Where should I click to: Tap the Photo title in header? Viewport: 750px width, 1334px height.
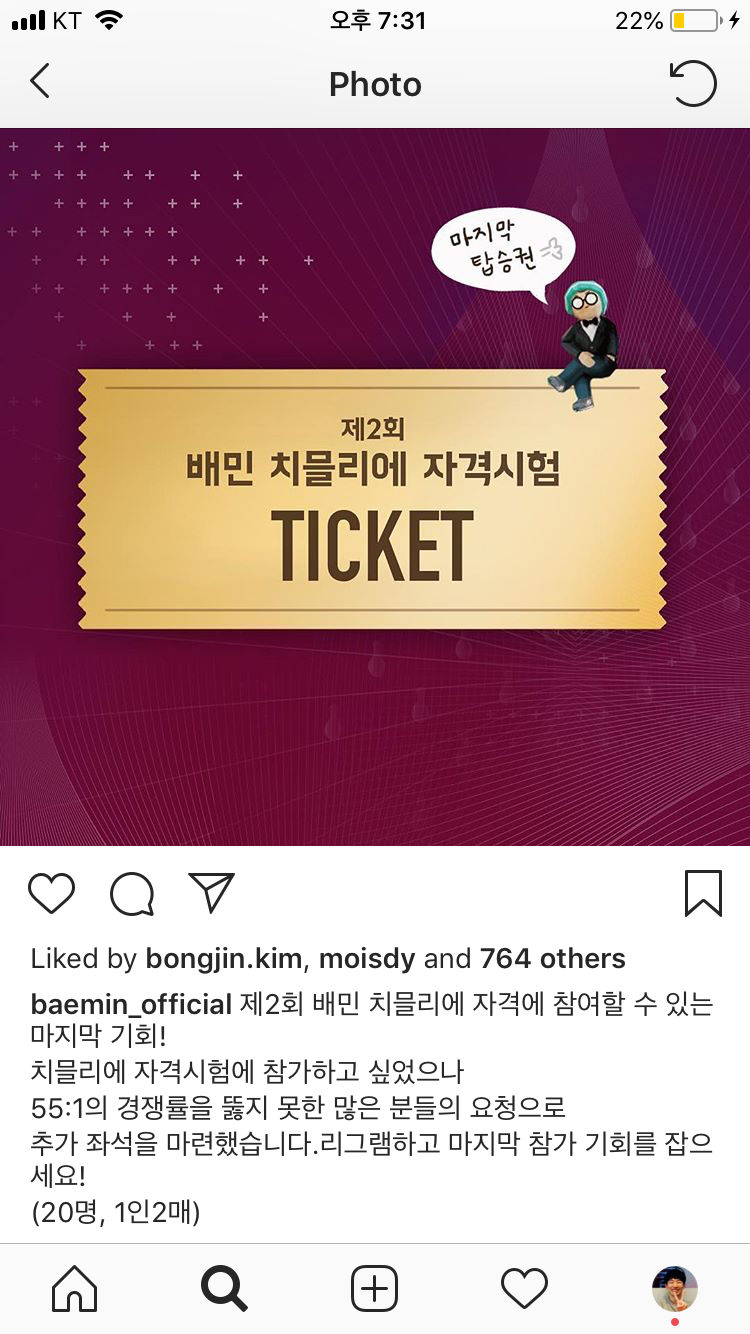(375, 84)
